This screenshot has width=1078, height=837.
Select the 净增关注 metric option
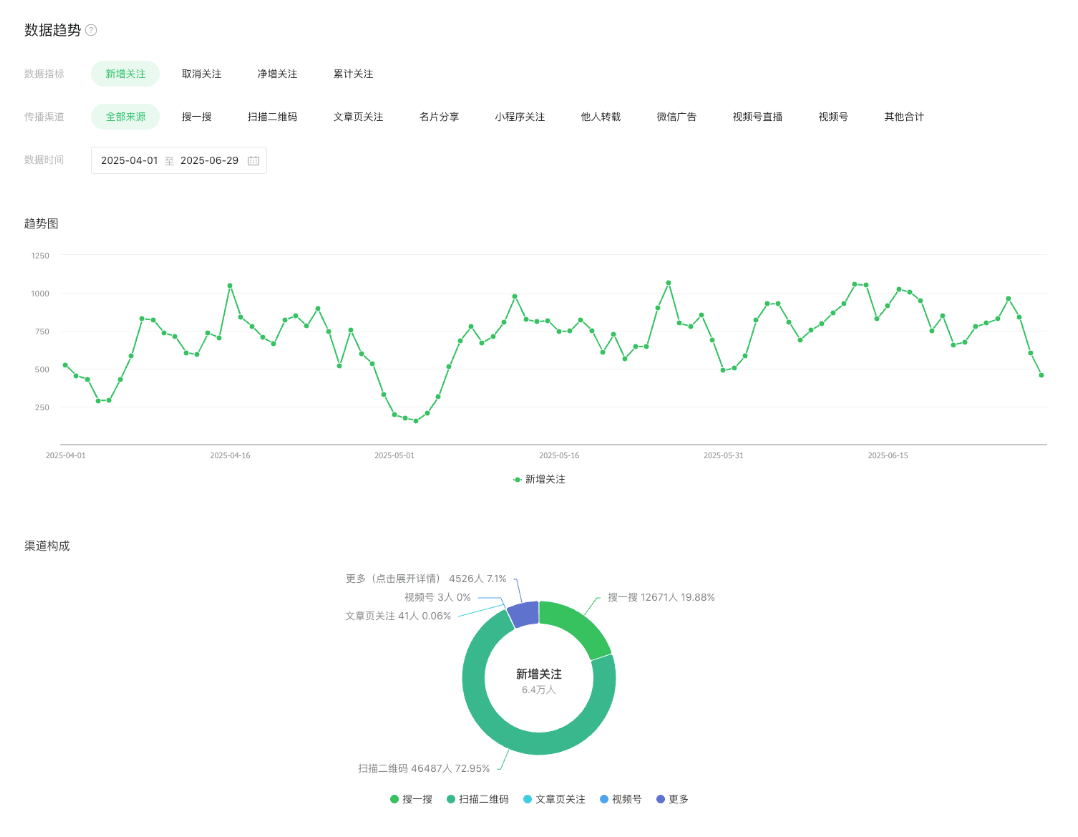point(277,74)
